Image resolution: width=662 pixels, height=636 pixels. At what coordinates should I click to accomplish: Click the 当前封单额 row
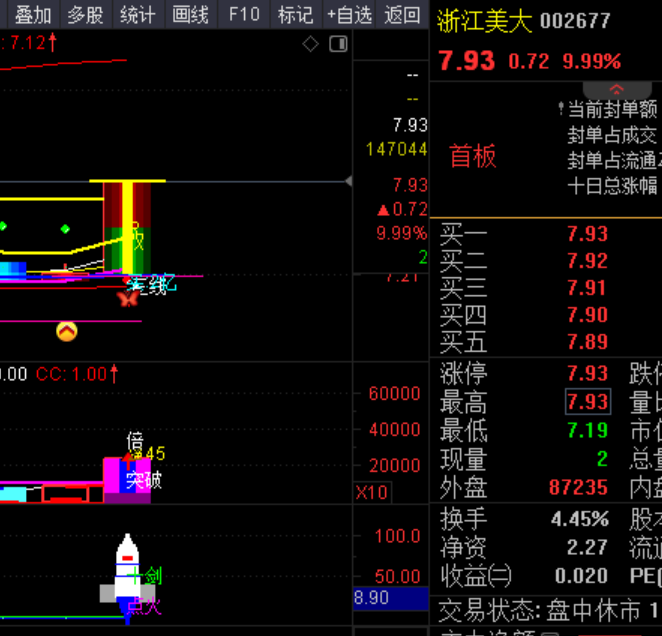point(613,110)
